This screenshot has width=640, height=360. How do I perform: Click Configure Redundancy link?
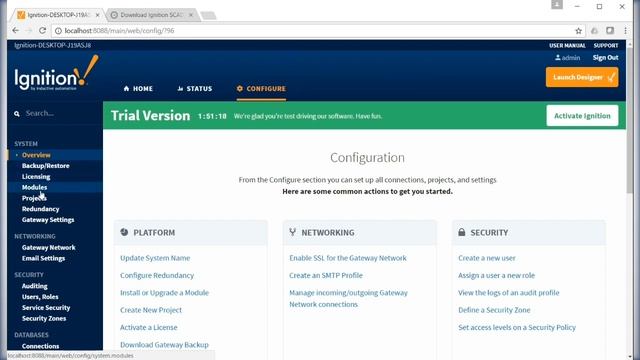[x=157, y=276]
